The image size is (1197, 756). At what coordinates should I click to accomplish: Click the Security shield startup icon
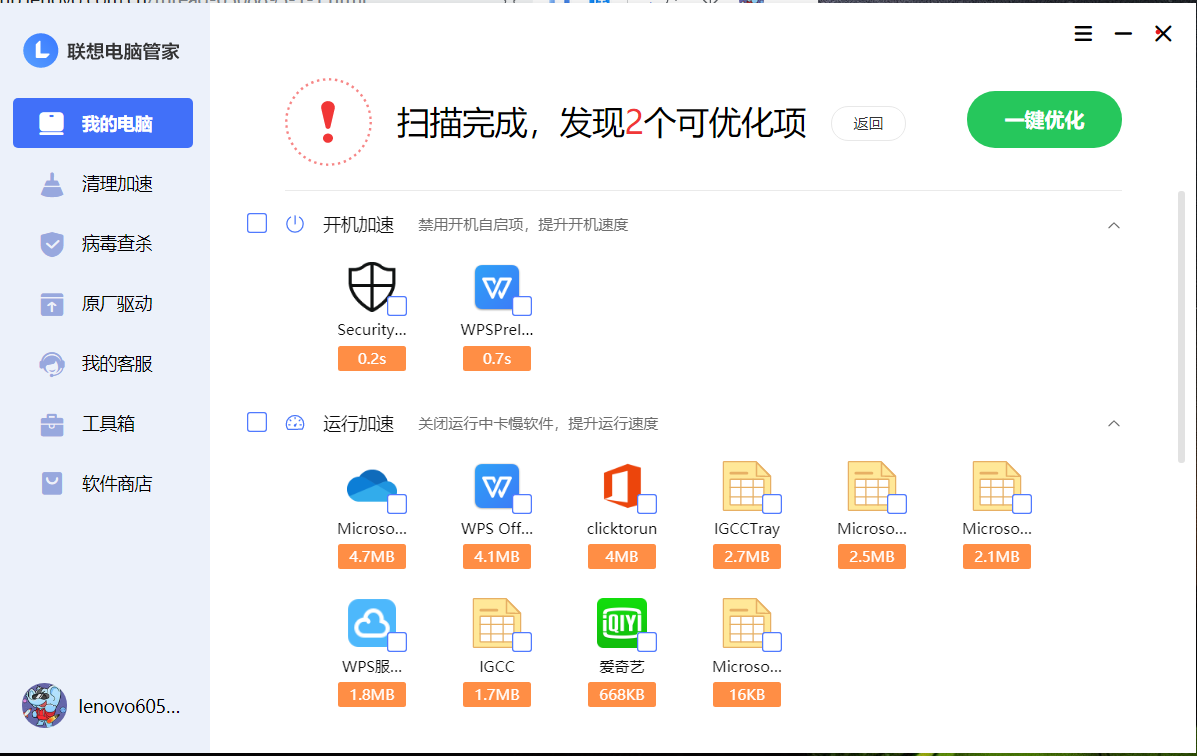point(372,287)
